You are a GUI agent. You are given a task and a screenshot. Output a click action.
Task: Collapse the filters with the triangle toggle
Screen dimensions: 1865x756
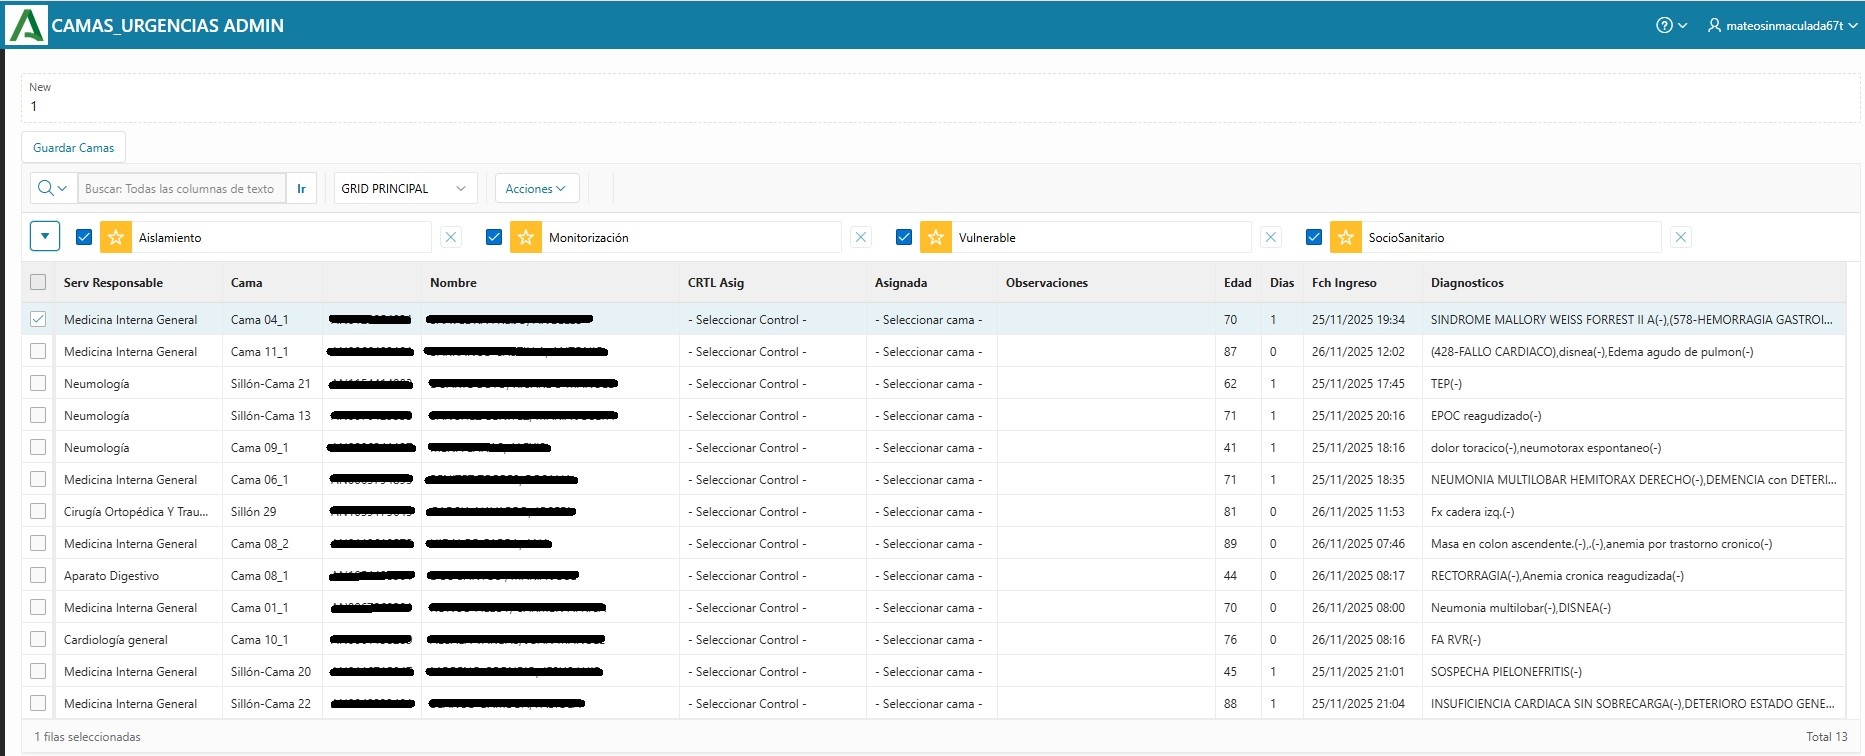pyautogui.click(x=45, y=236)
